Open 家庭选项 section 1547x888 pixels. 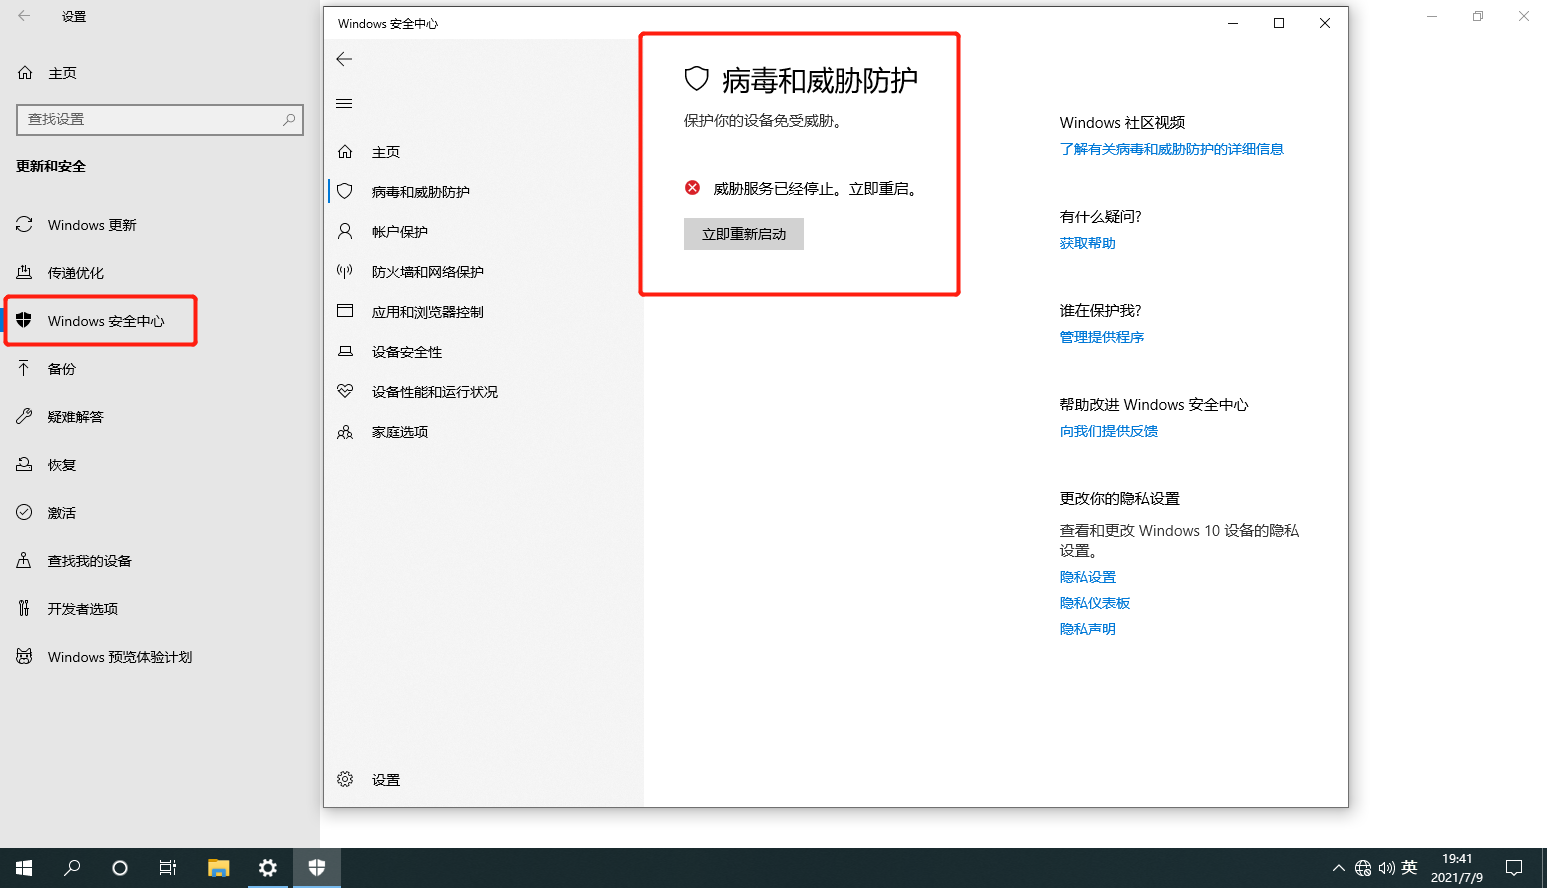(400, 432)
